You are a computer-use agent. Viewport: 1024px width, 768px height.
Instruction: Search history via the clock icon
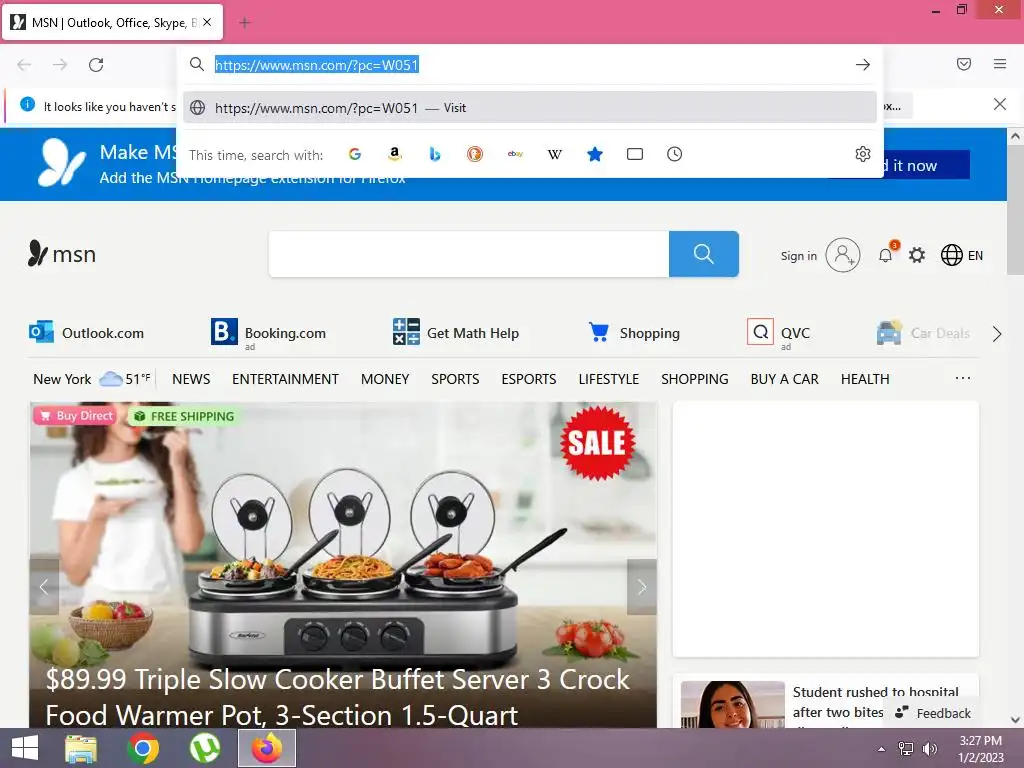click(675, 154)
